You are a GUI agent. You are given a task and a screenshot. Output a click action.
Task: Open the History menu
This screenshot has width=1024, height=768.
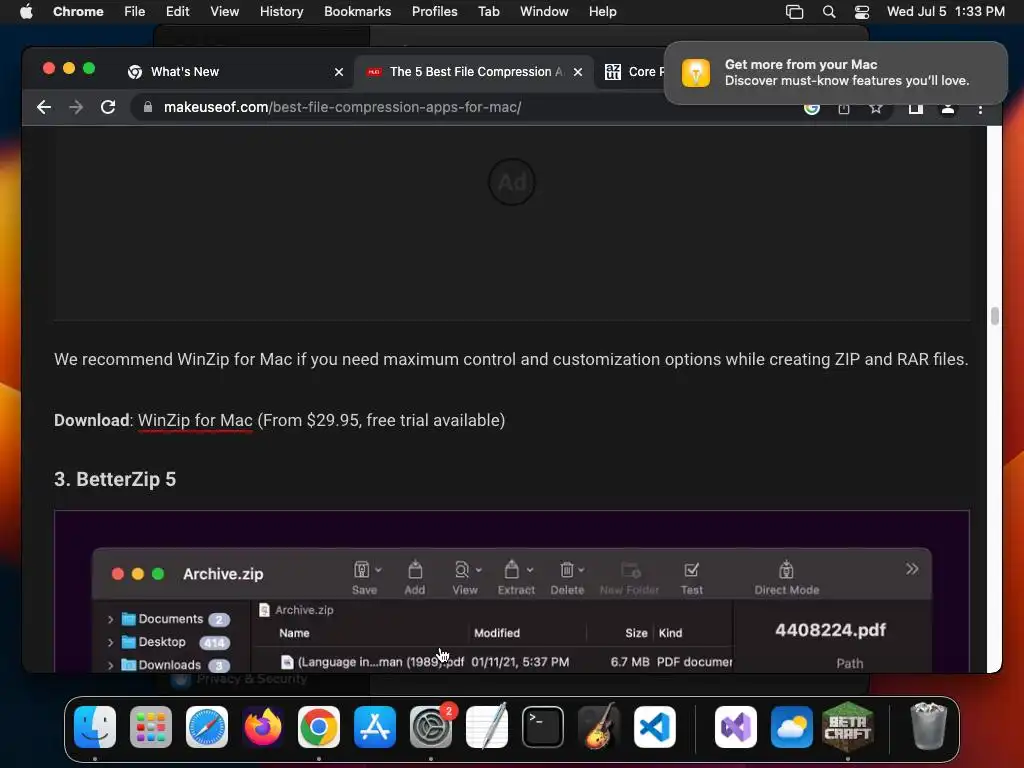point(281,12)
